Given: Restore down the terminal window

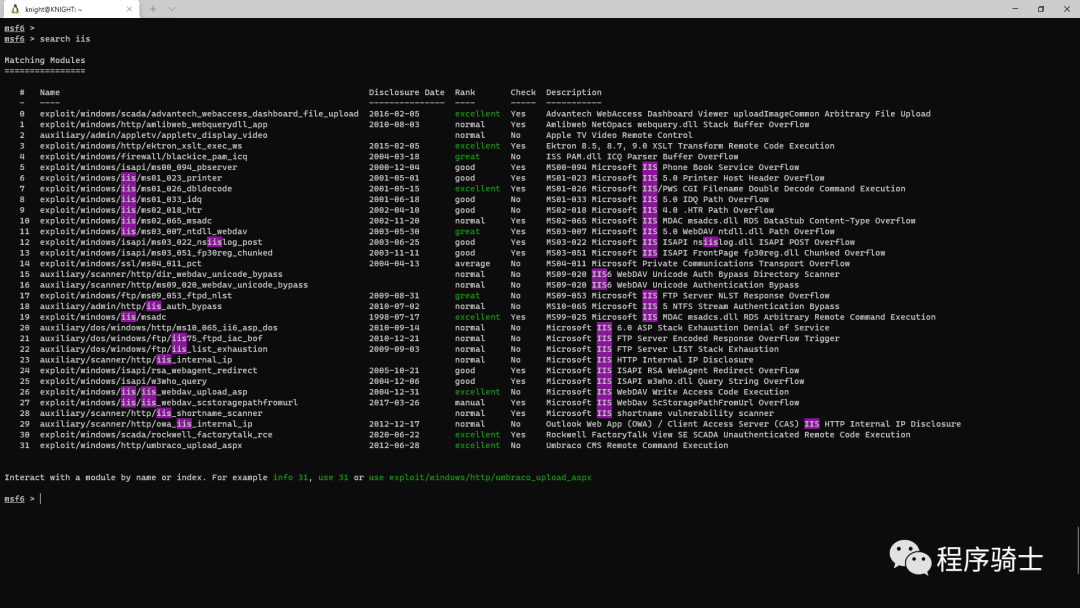Looking at the screenshot, I should 1040,9.
